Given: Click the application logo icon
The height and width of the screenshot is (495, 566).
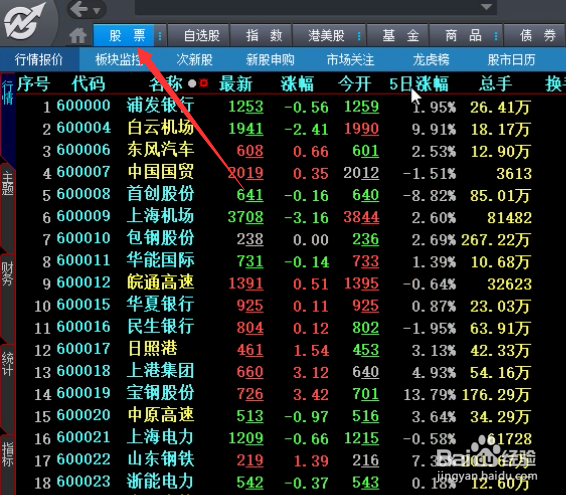Looking at the screenshot, I should click(25, 21).
